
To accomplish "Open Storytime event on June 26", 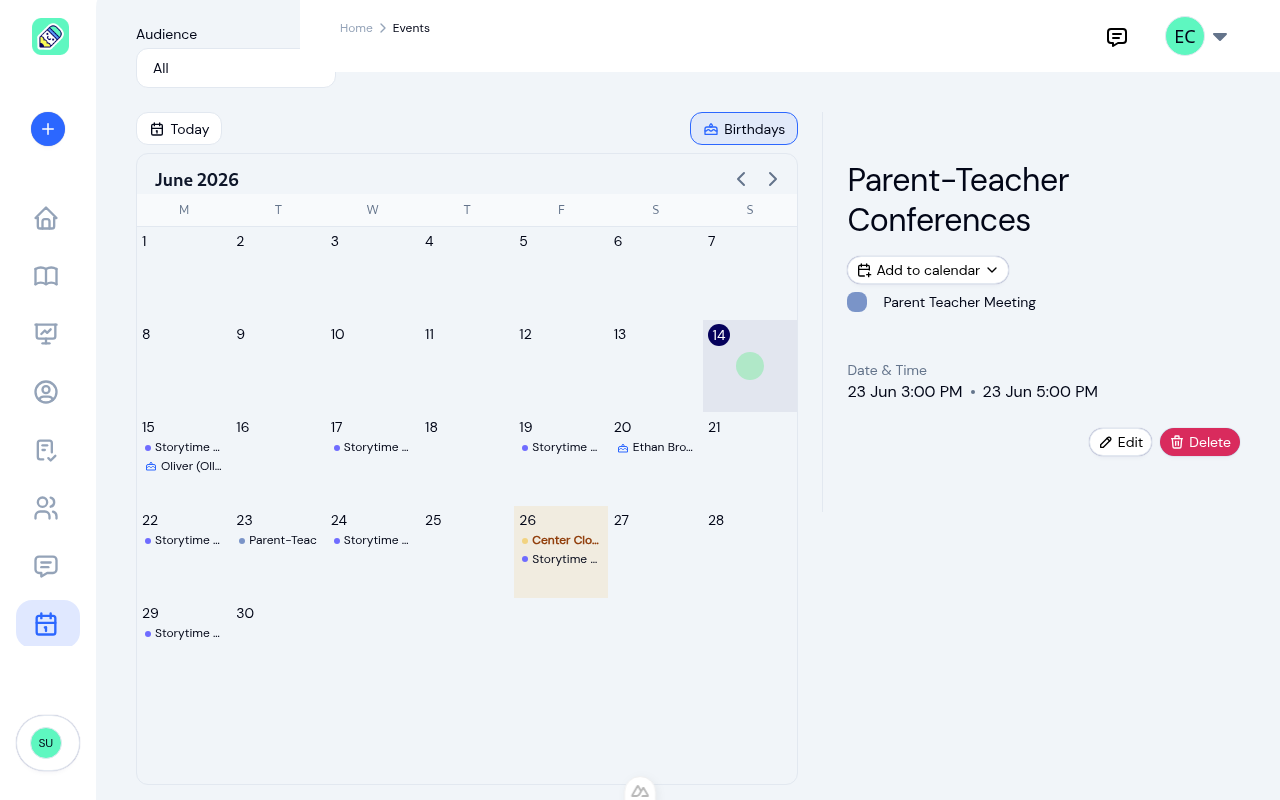I will pyautogui.click(x=560, y=559).
